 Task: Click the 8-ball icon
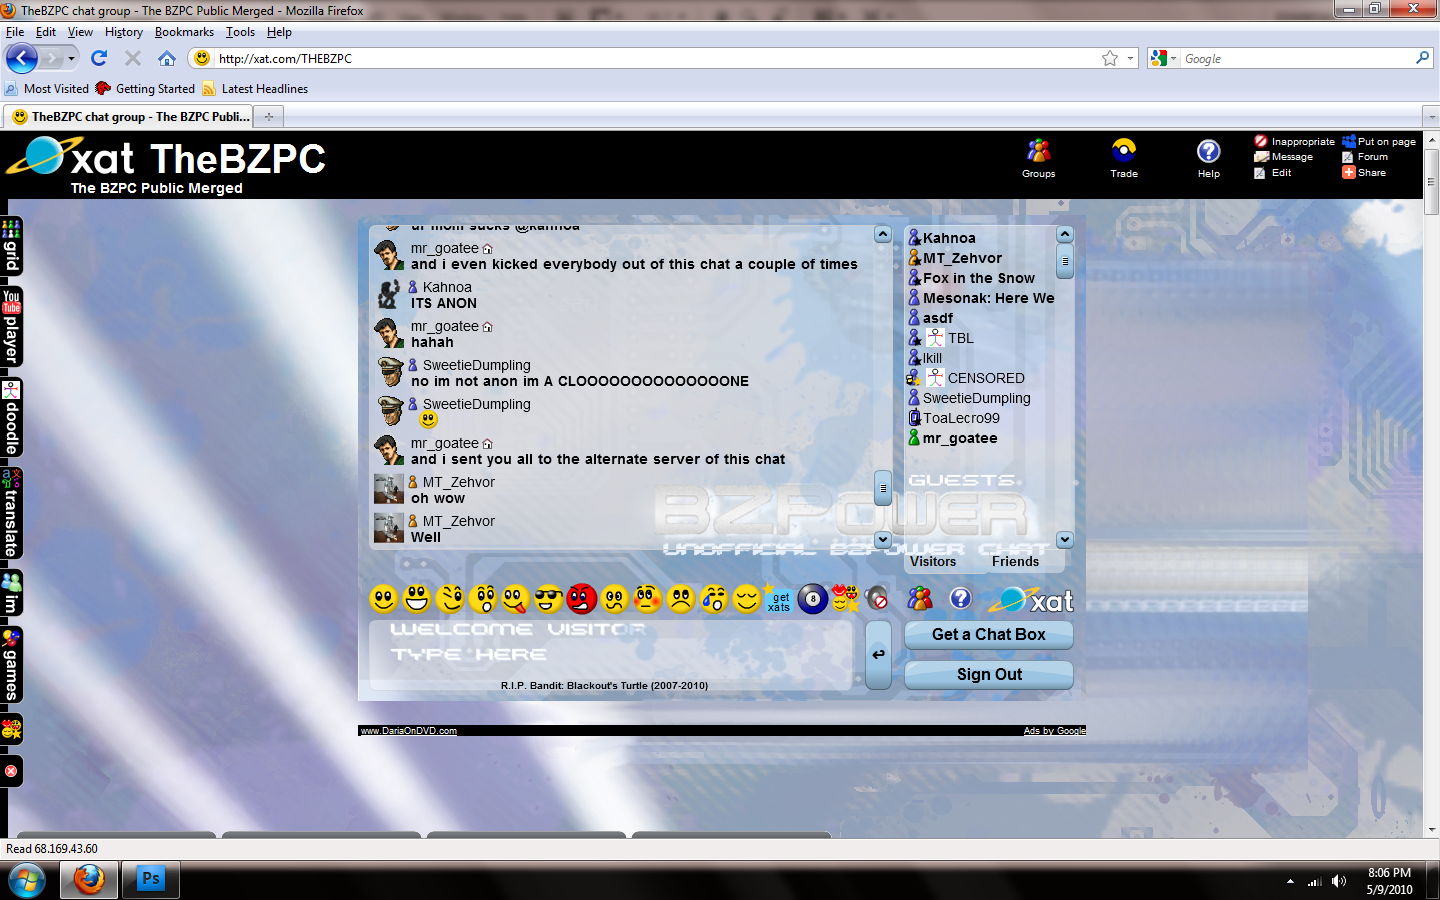(x=812, y=599)
